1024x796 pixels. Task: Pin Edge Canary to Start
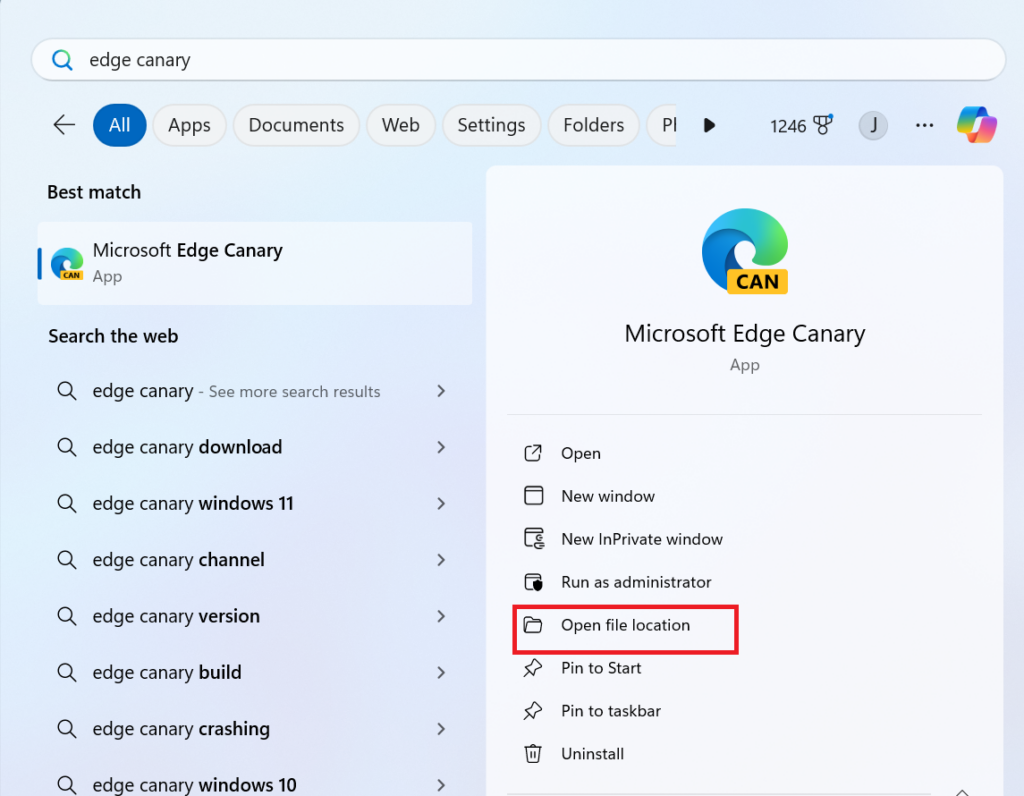[x=602, y=668]
